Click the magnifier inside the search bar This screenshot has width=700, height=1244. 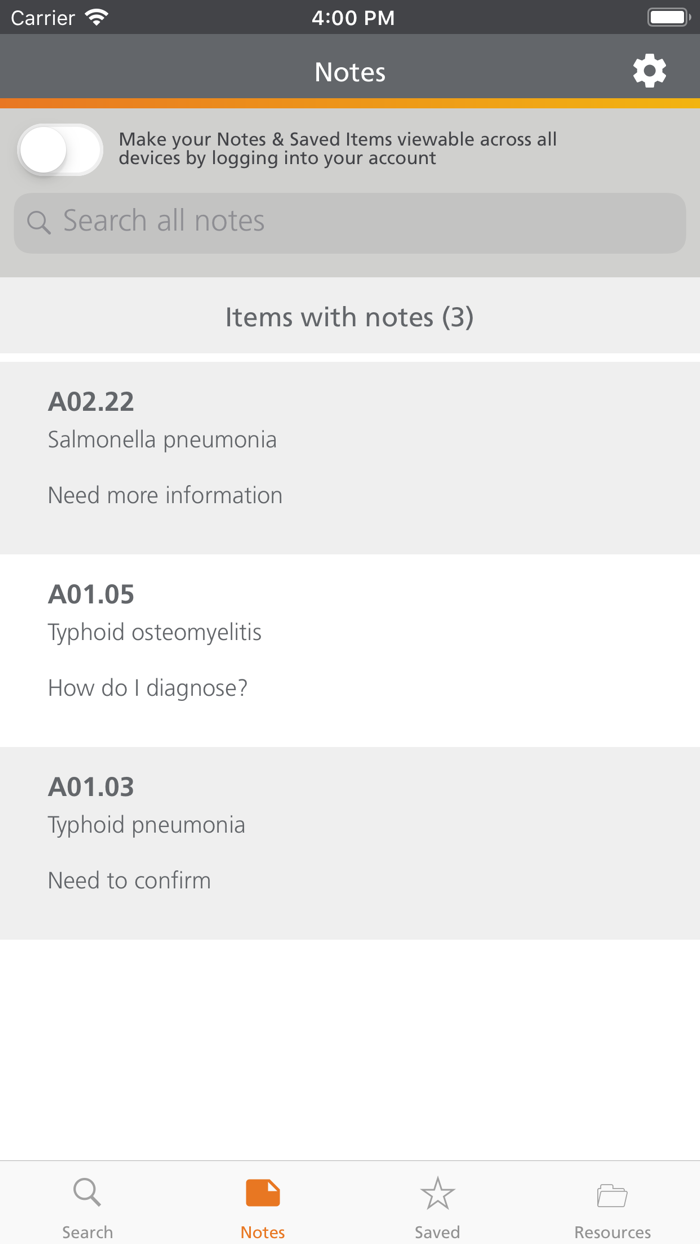click(x=38, y=221)
